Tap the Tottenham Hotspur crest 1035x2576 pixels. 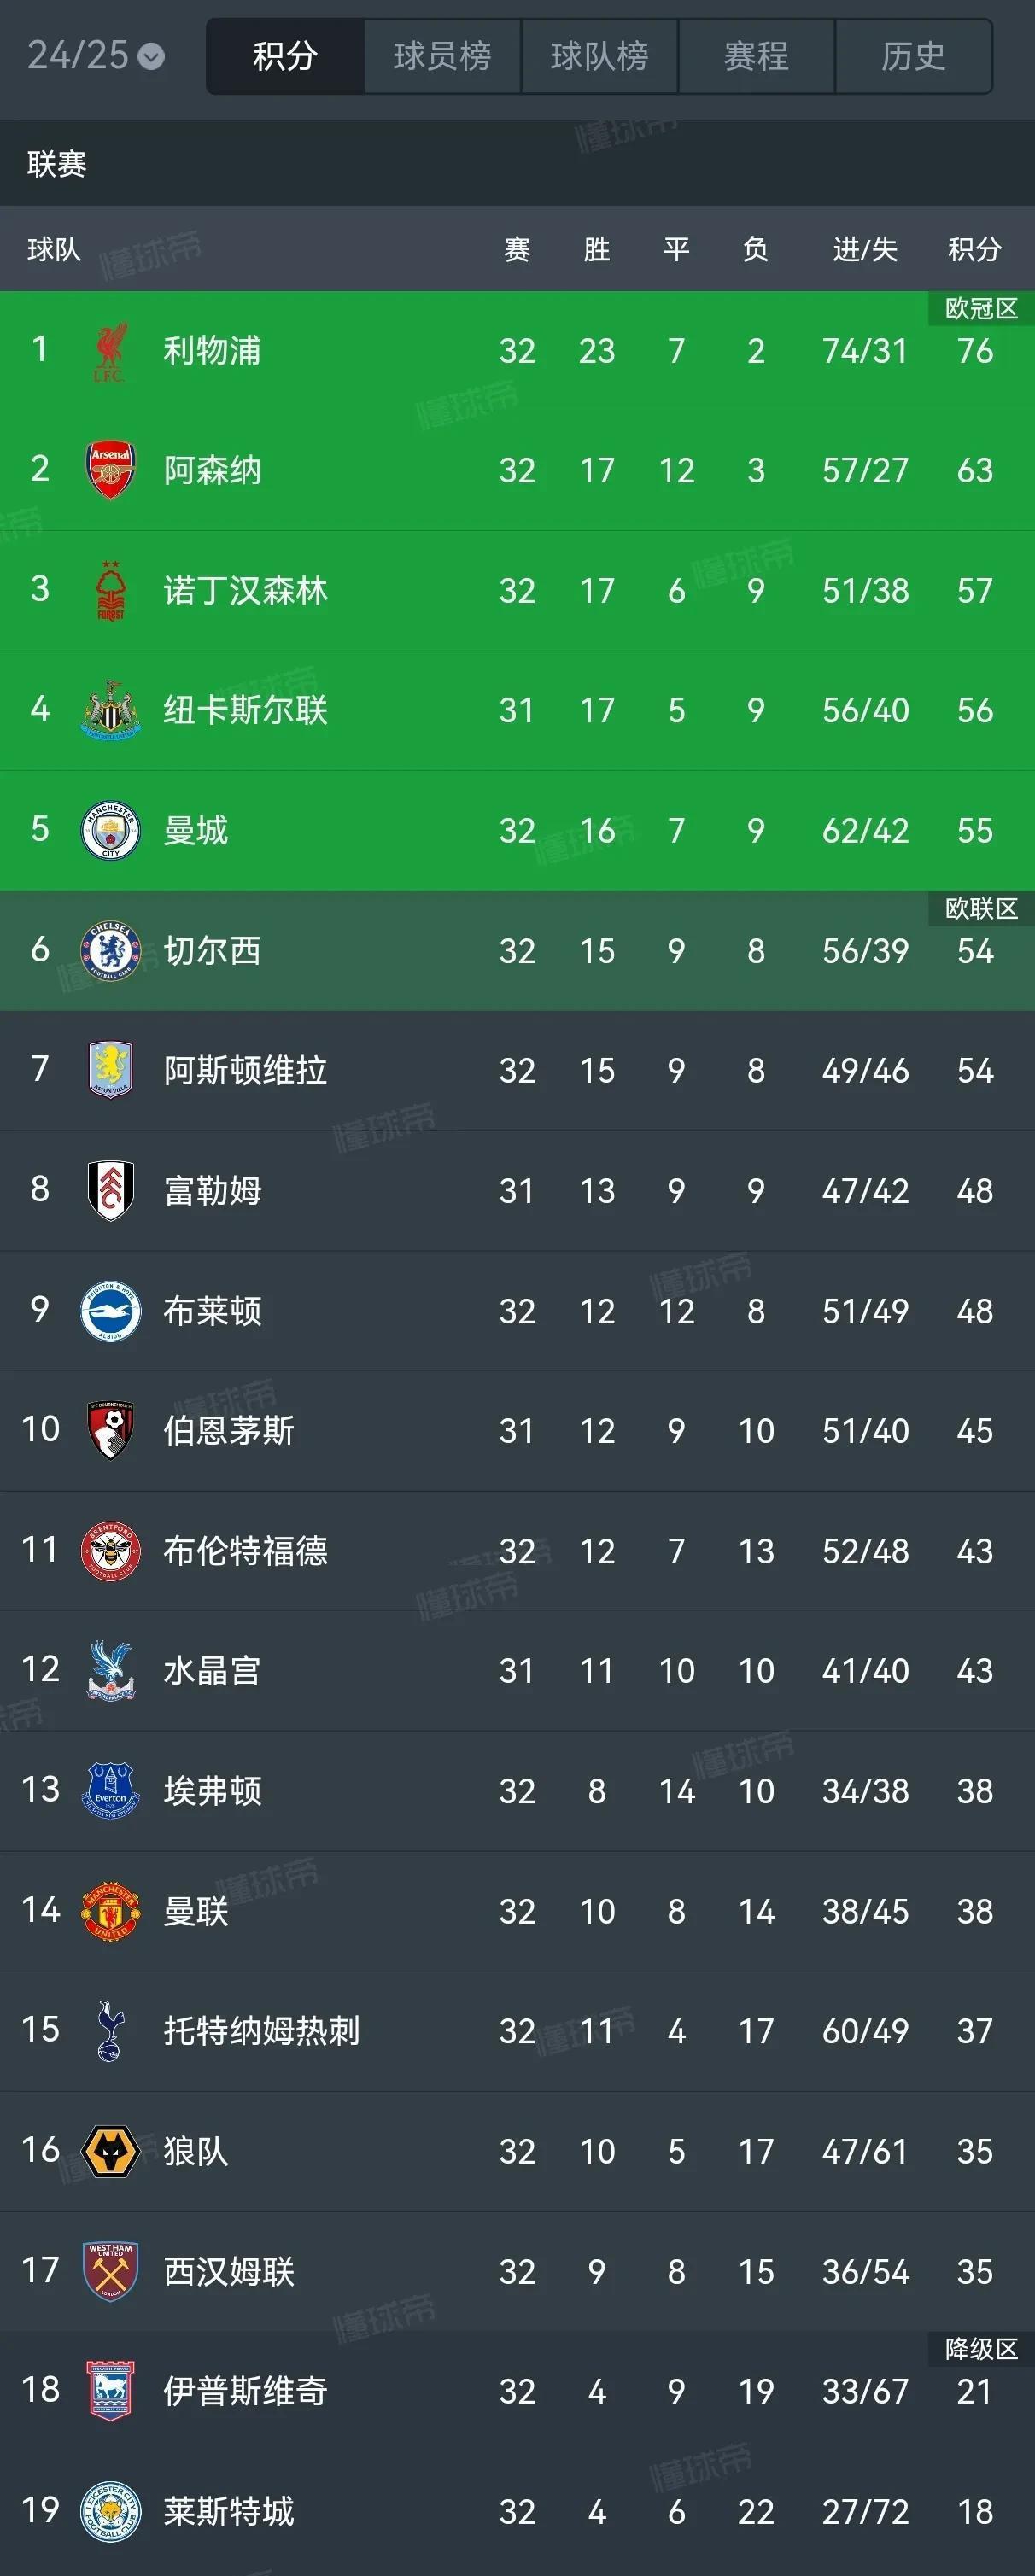[x=110, y=2030]
